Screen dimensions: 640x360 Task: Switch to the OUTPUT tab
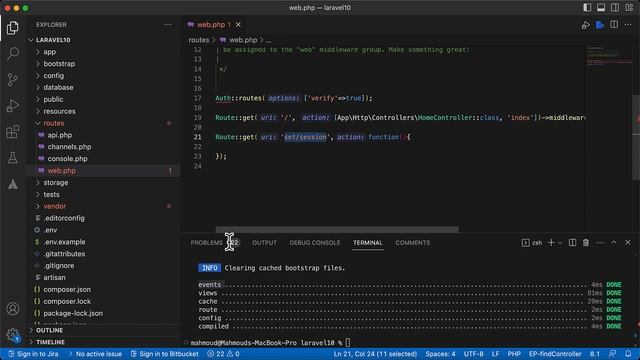point(264,243)
